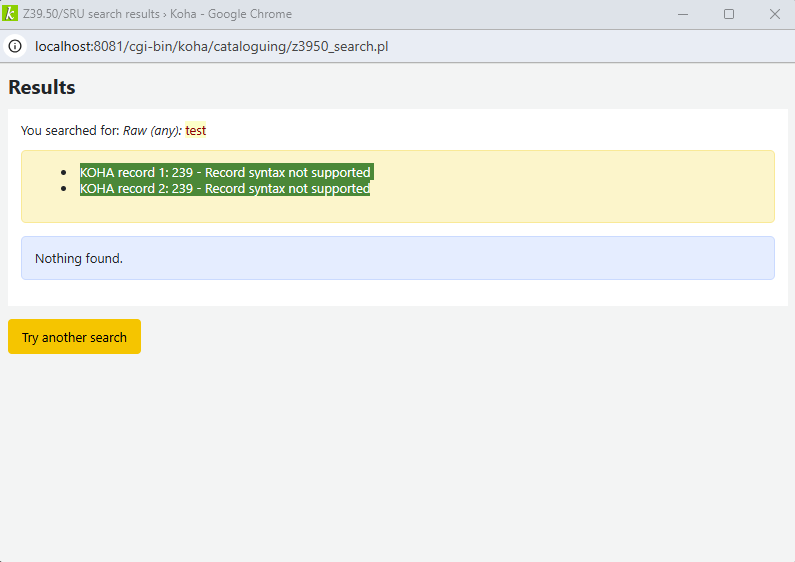Viewport: 795px width, 562px height.
Task: Focus the localhost:8081 address bar URL
Action: tap(211, 46)
